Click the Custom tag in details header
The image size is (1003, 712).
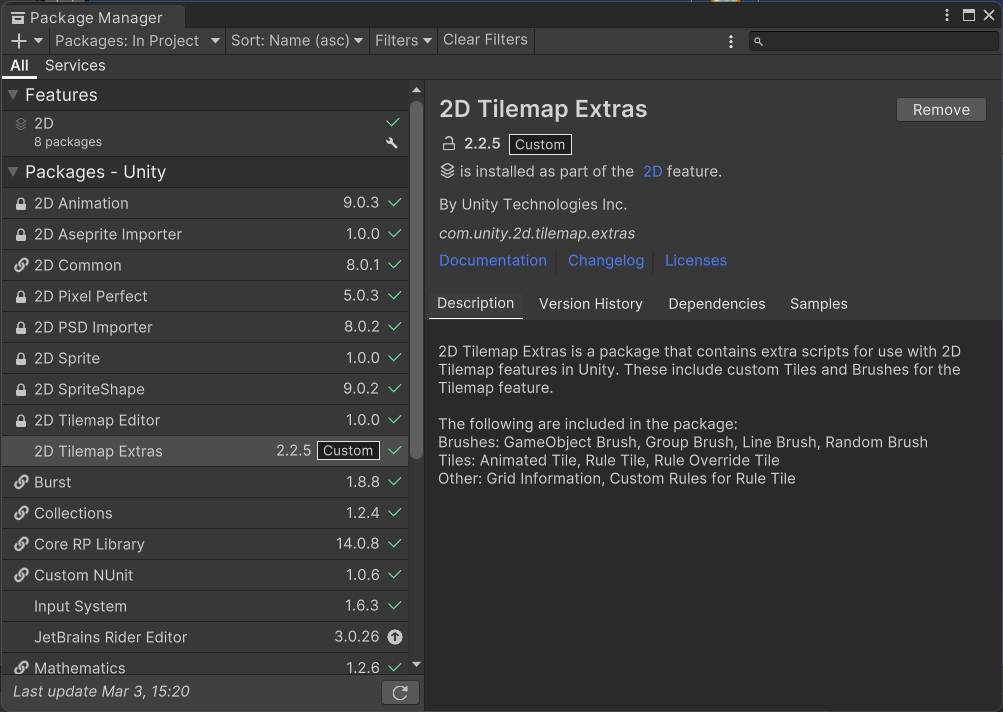540,145
